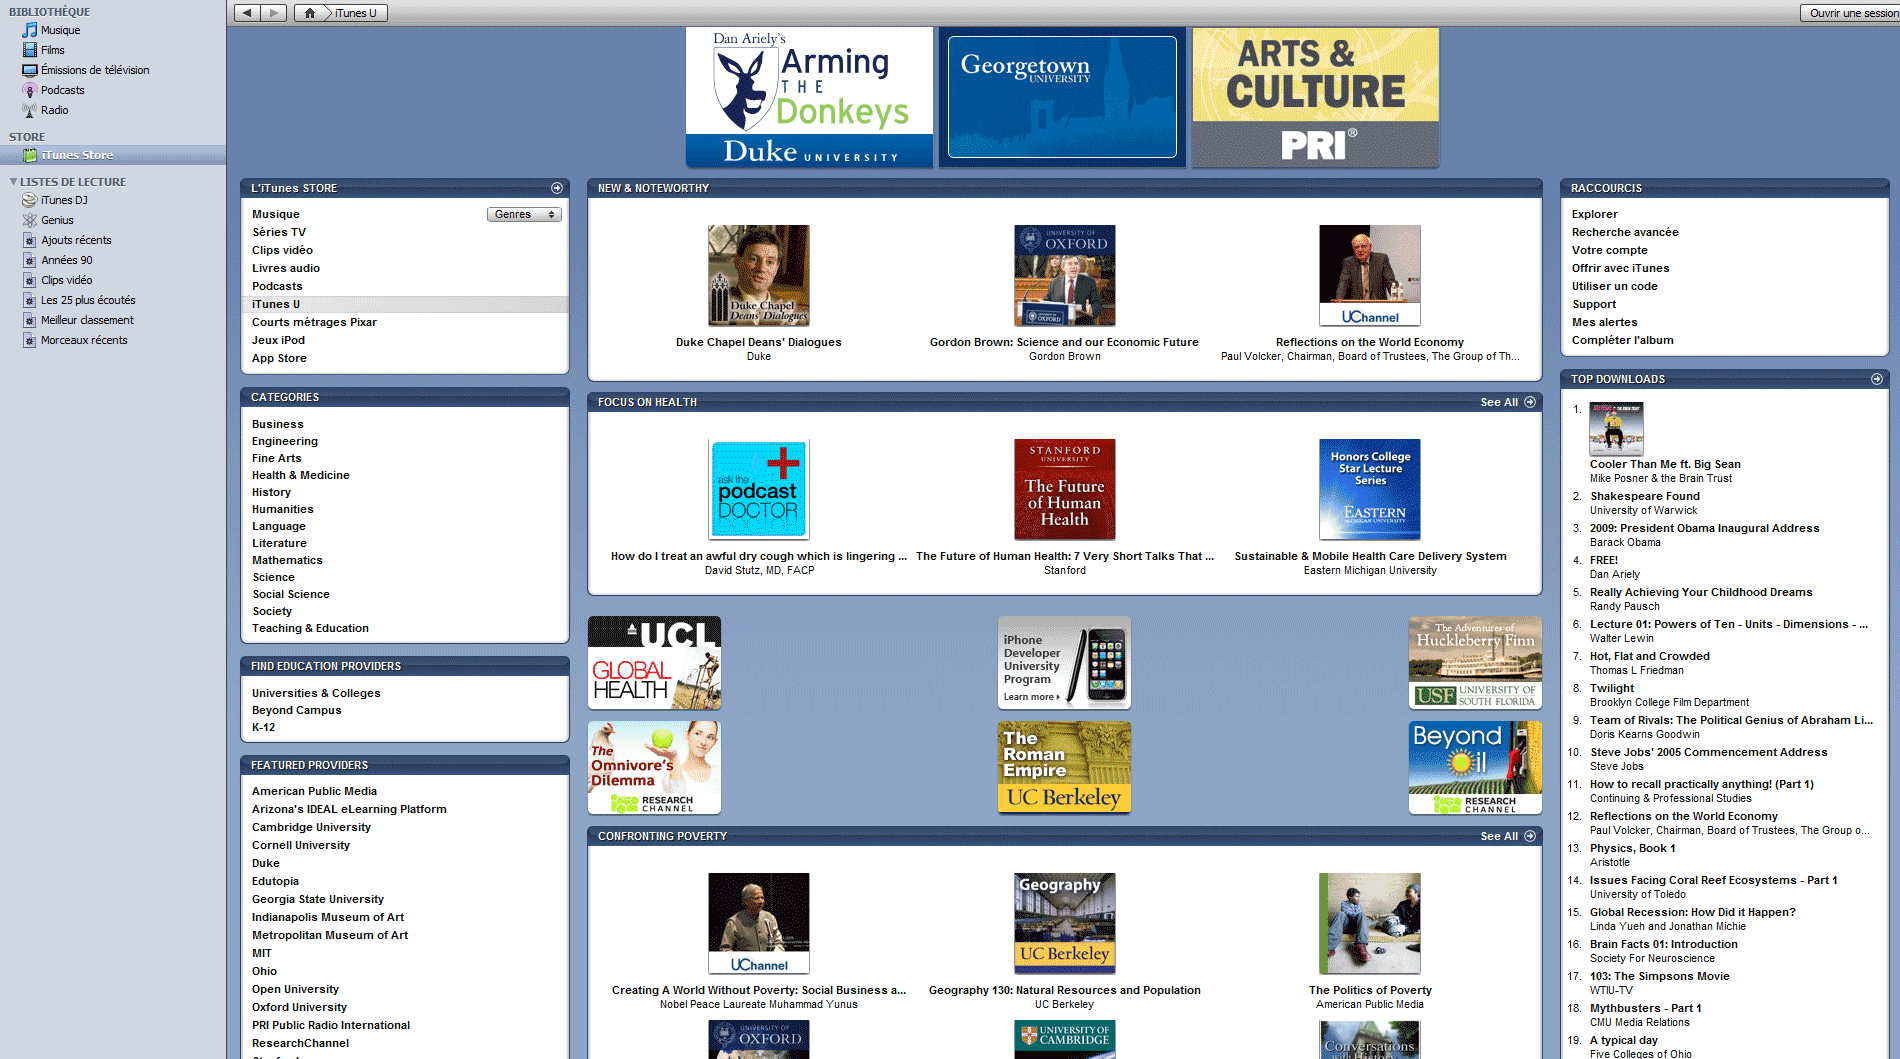
Task: Open Musique library in sidebar
Action: tap(60, 30)
